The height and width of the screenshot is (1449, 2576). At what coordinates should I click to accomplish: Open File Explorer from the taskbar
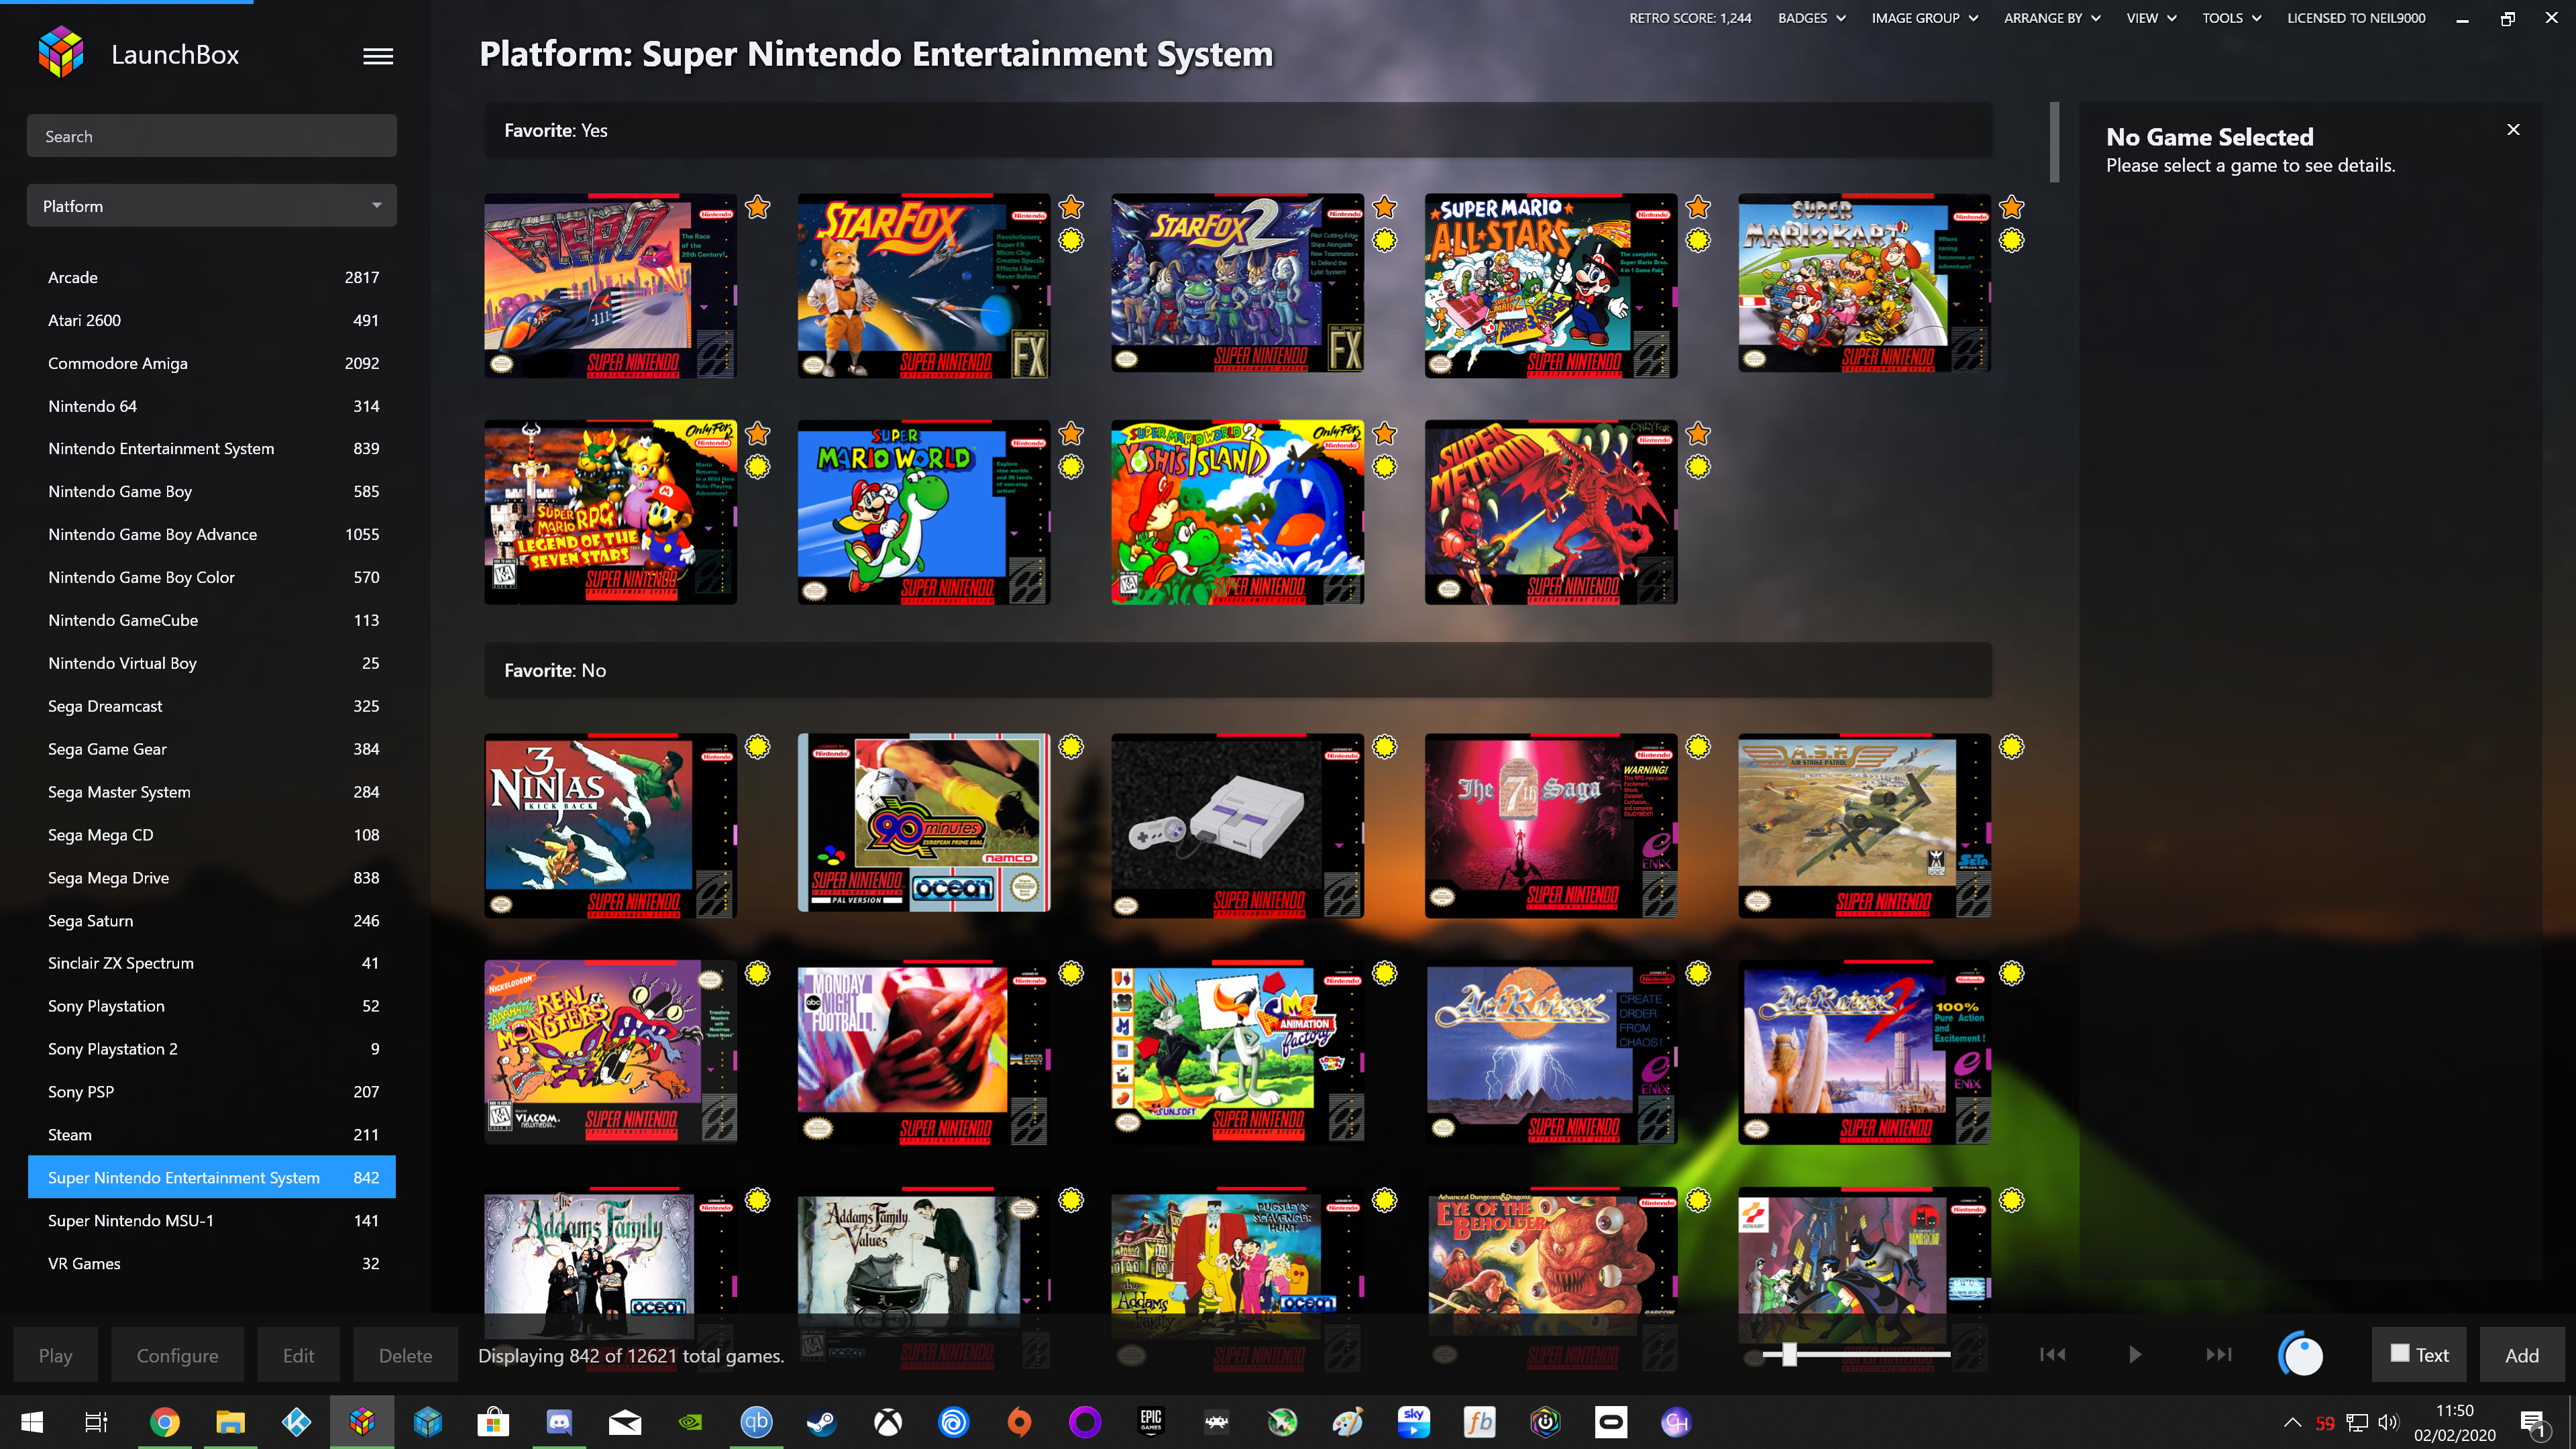230,1422
